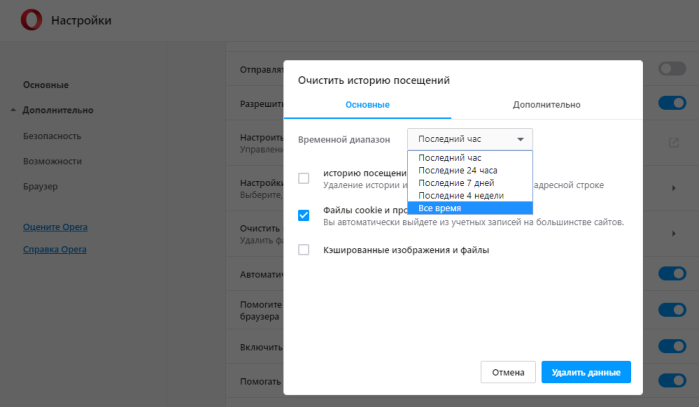Uncheck Файлы cookie checkbox

coord(304,215)
